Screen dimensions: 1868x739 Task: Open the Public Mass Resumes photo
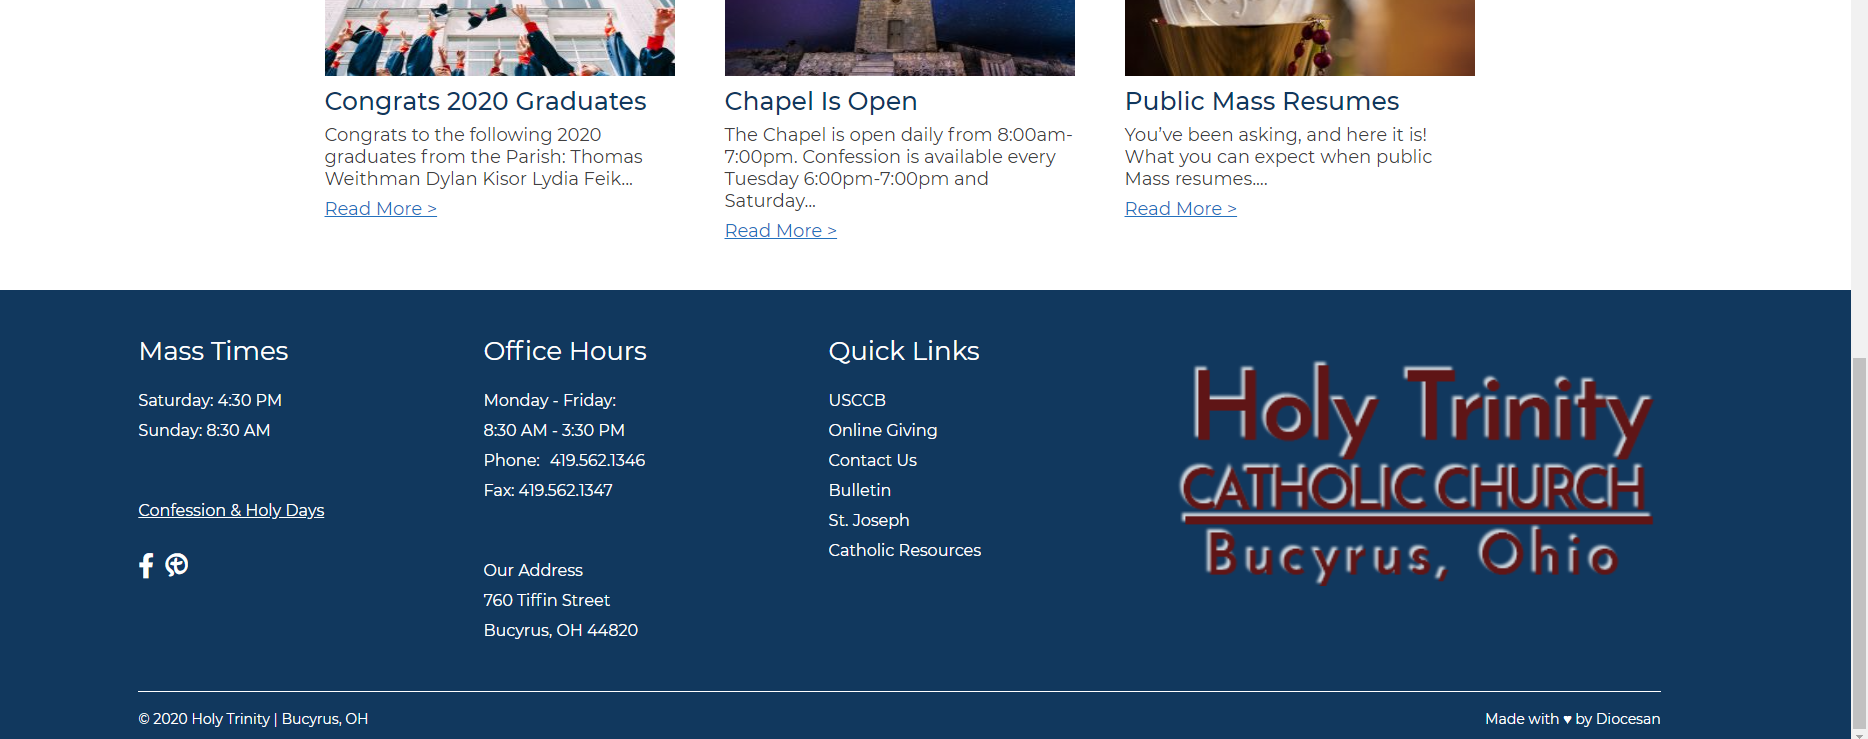pos(1299,38)
